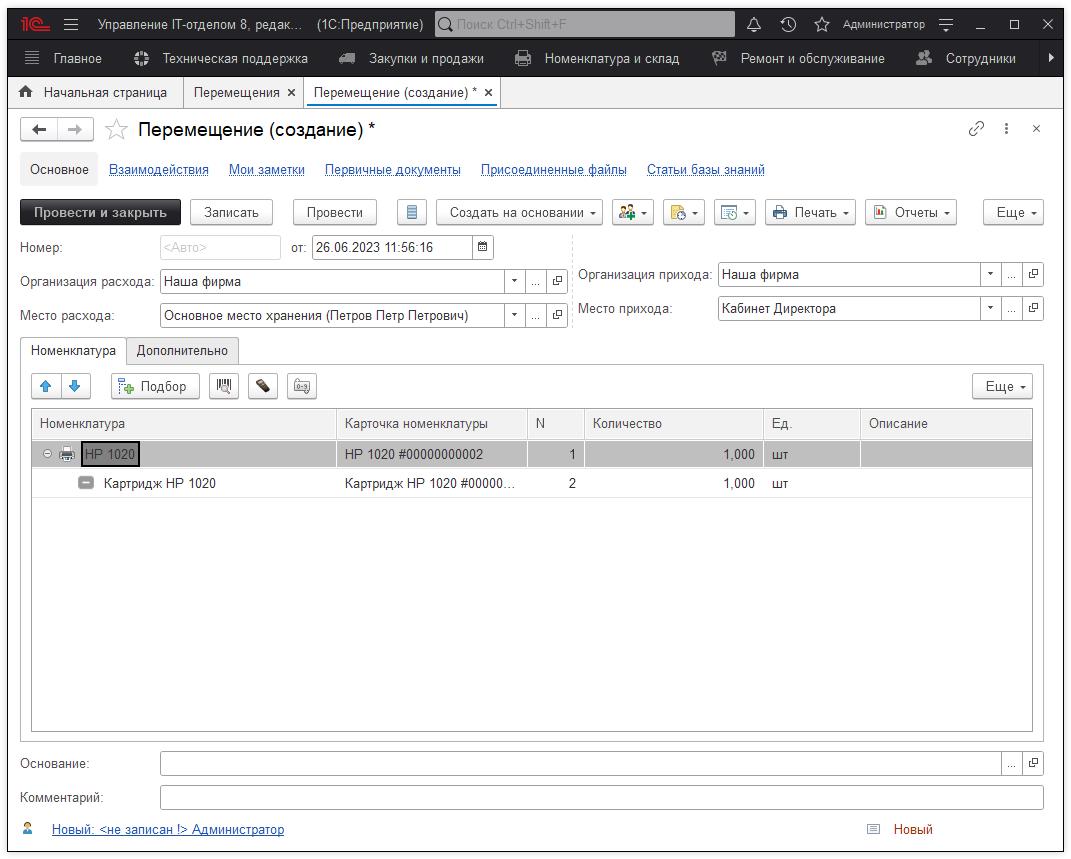1071x859 pixels.
Task: Click the barcode scan icon
Action: 224,386
